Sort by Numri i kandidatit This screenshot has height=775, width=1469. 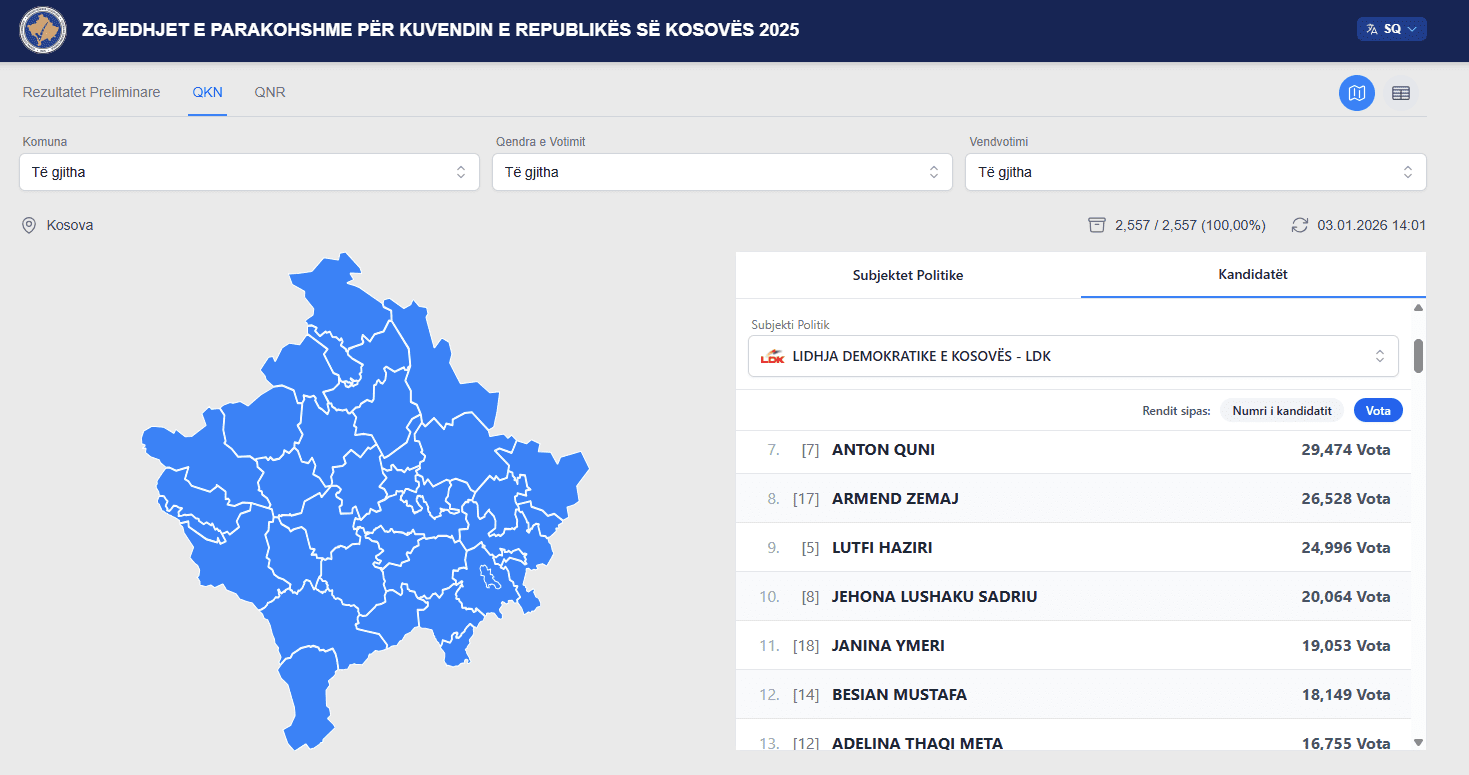click(1281, 411)
